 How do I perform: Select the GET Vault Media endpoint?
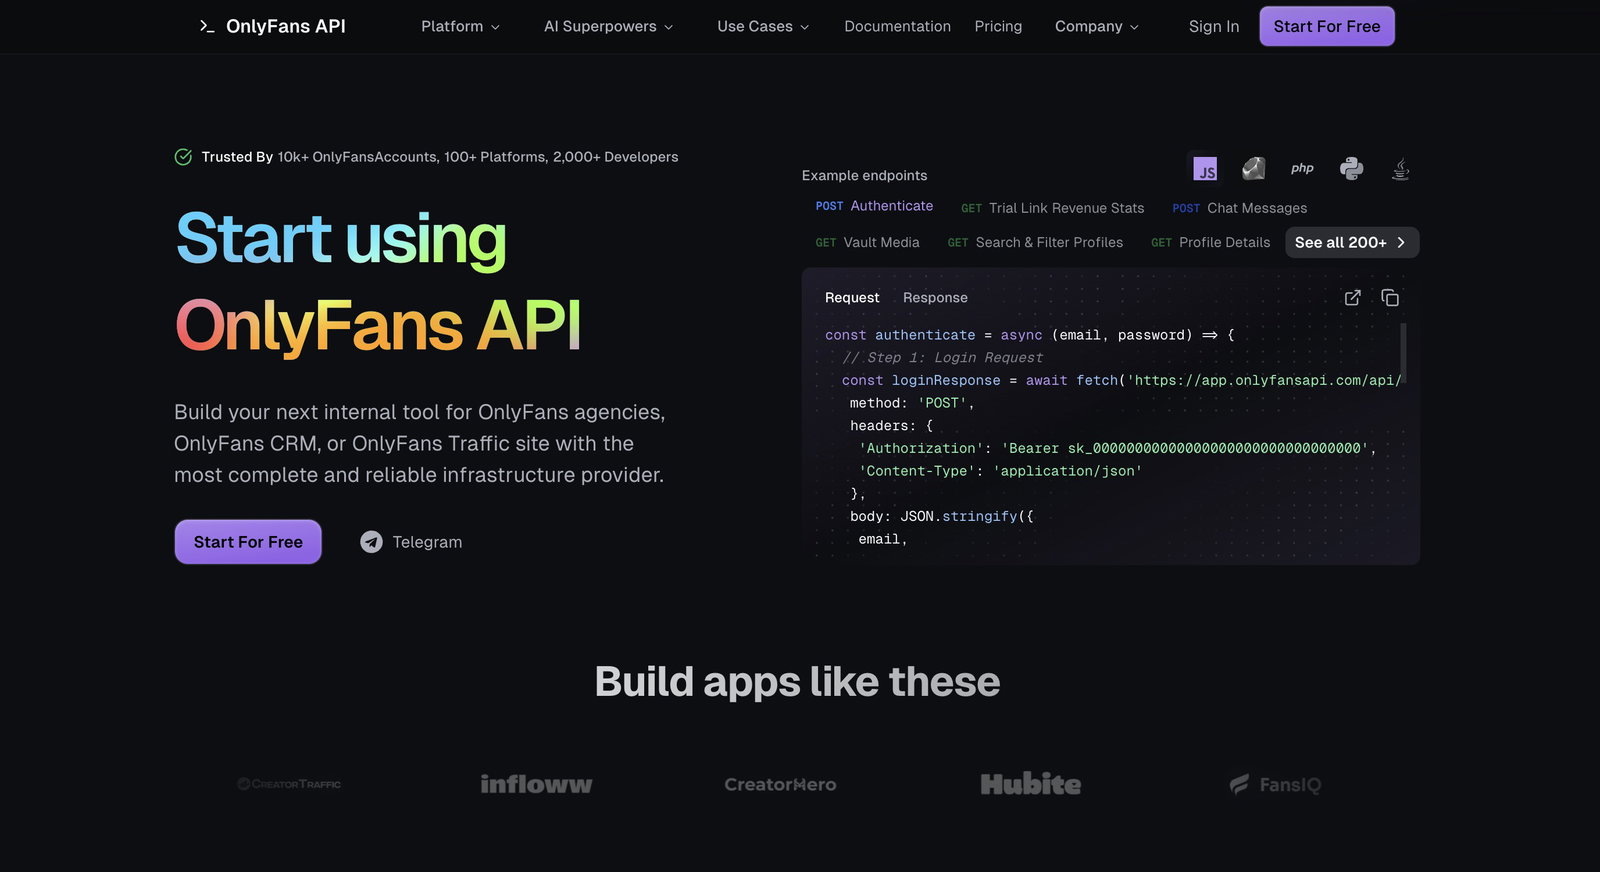point(867,242)
